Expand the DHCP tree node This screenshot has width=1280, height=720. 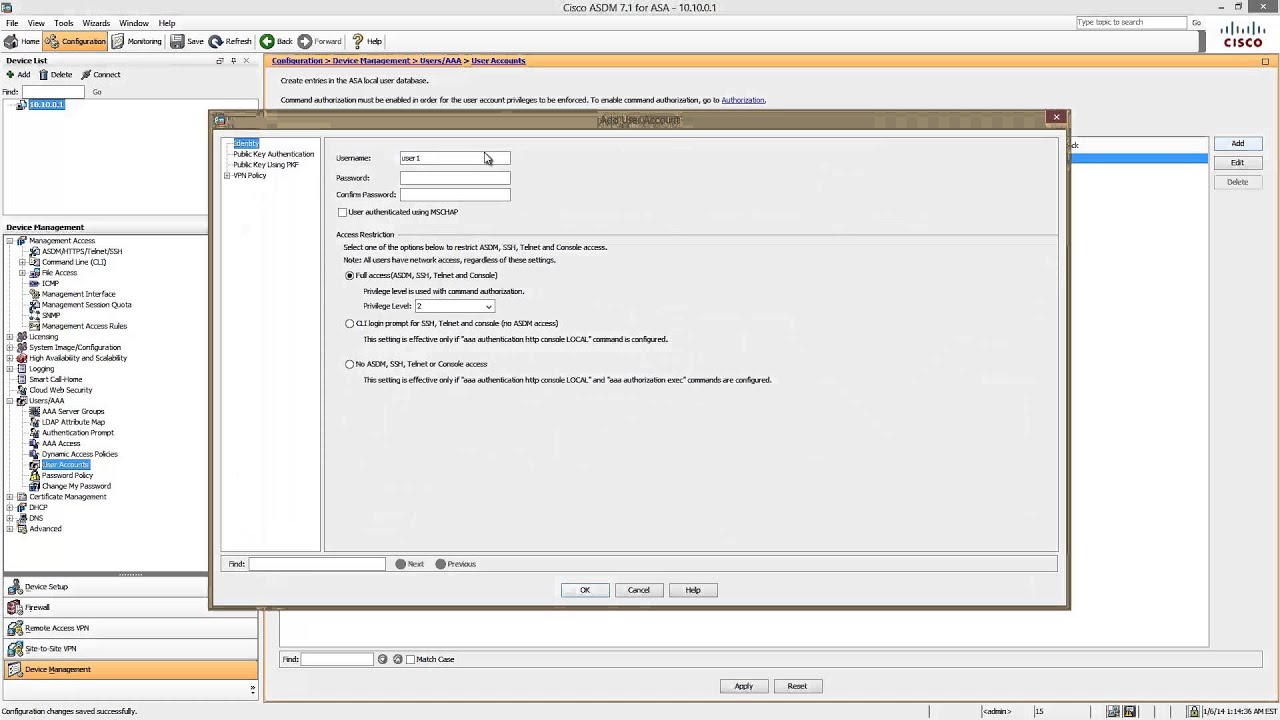[10, 507]
